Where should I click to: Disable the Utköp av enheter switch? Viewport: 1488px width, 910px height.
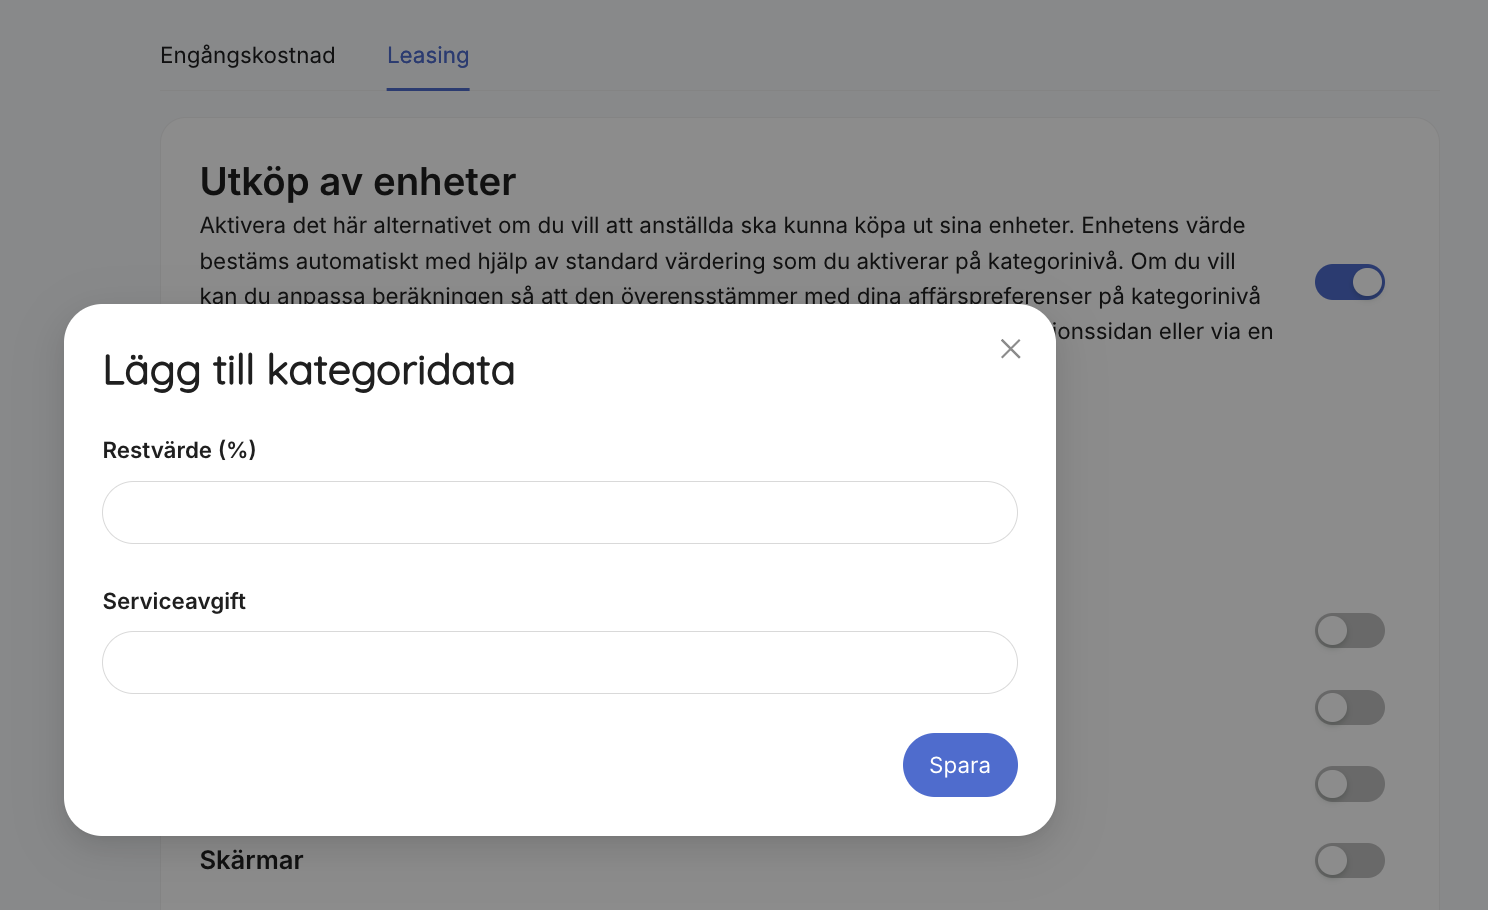(x=1349, y=282)
